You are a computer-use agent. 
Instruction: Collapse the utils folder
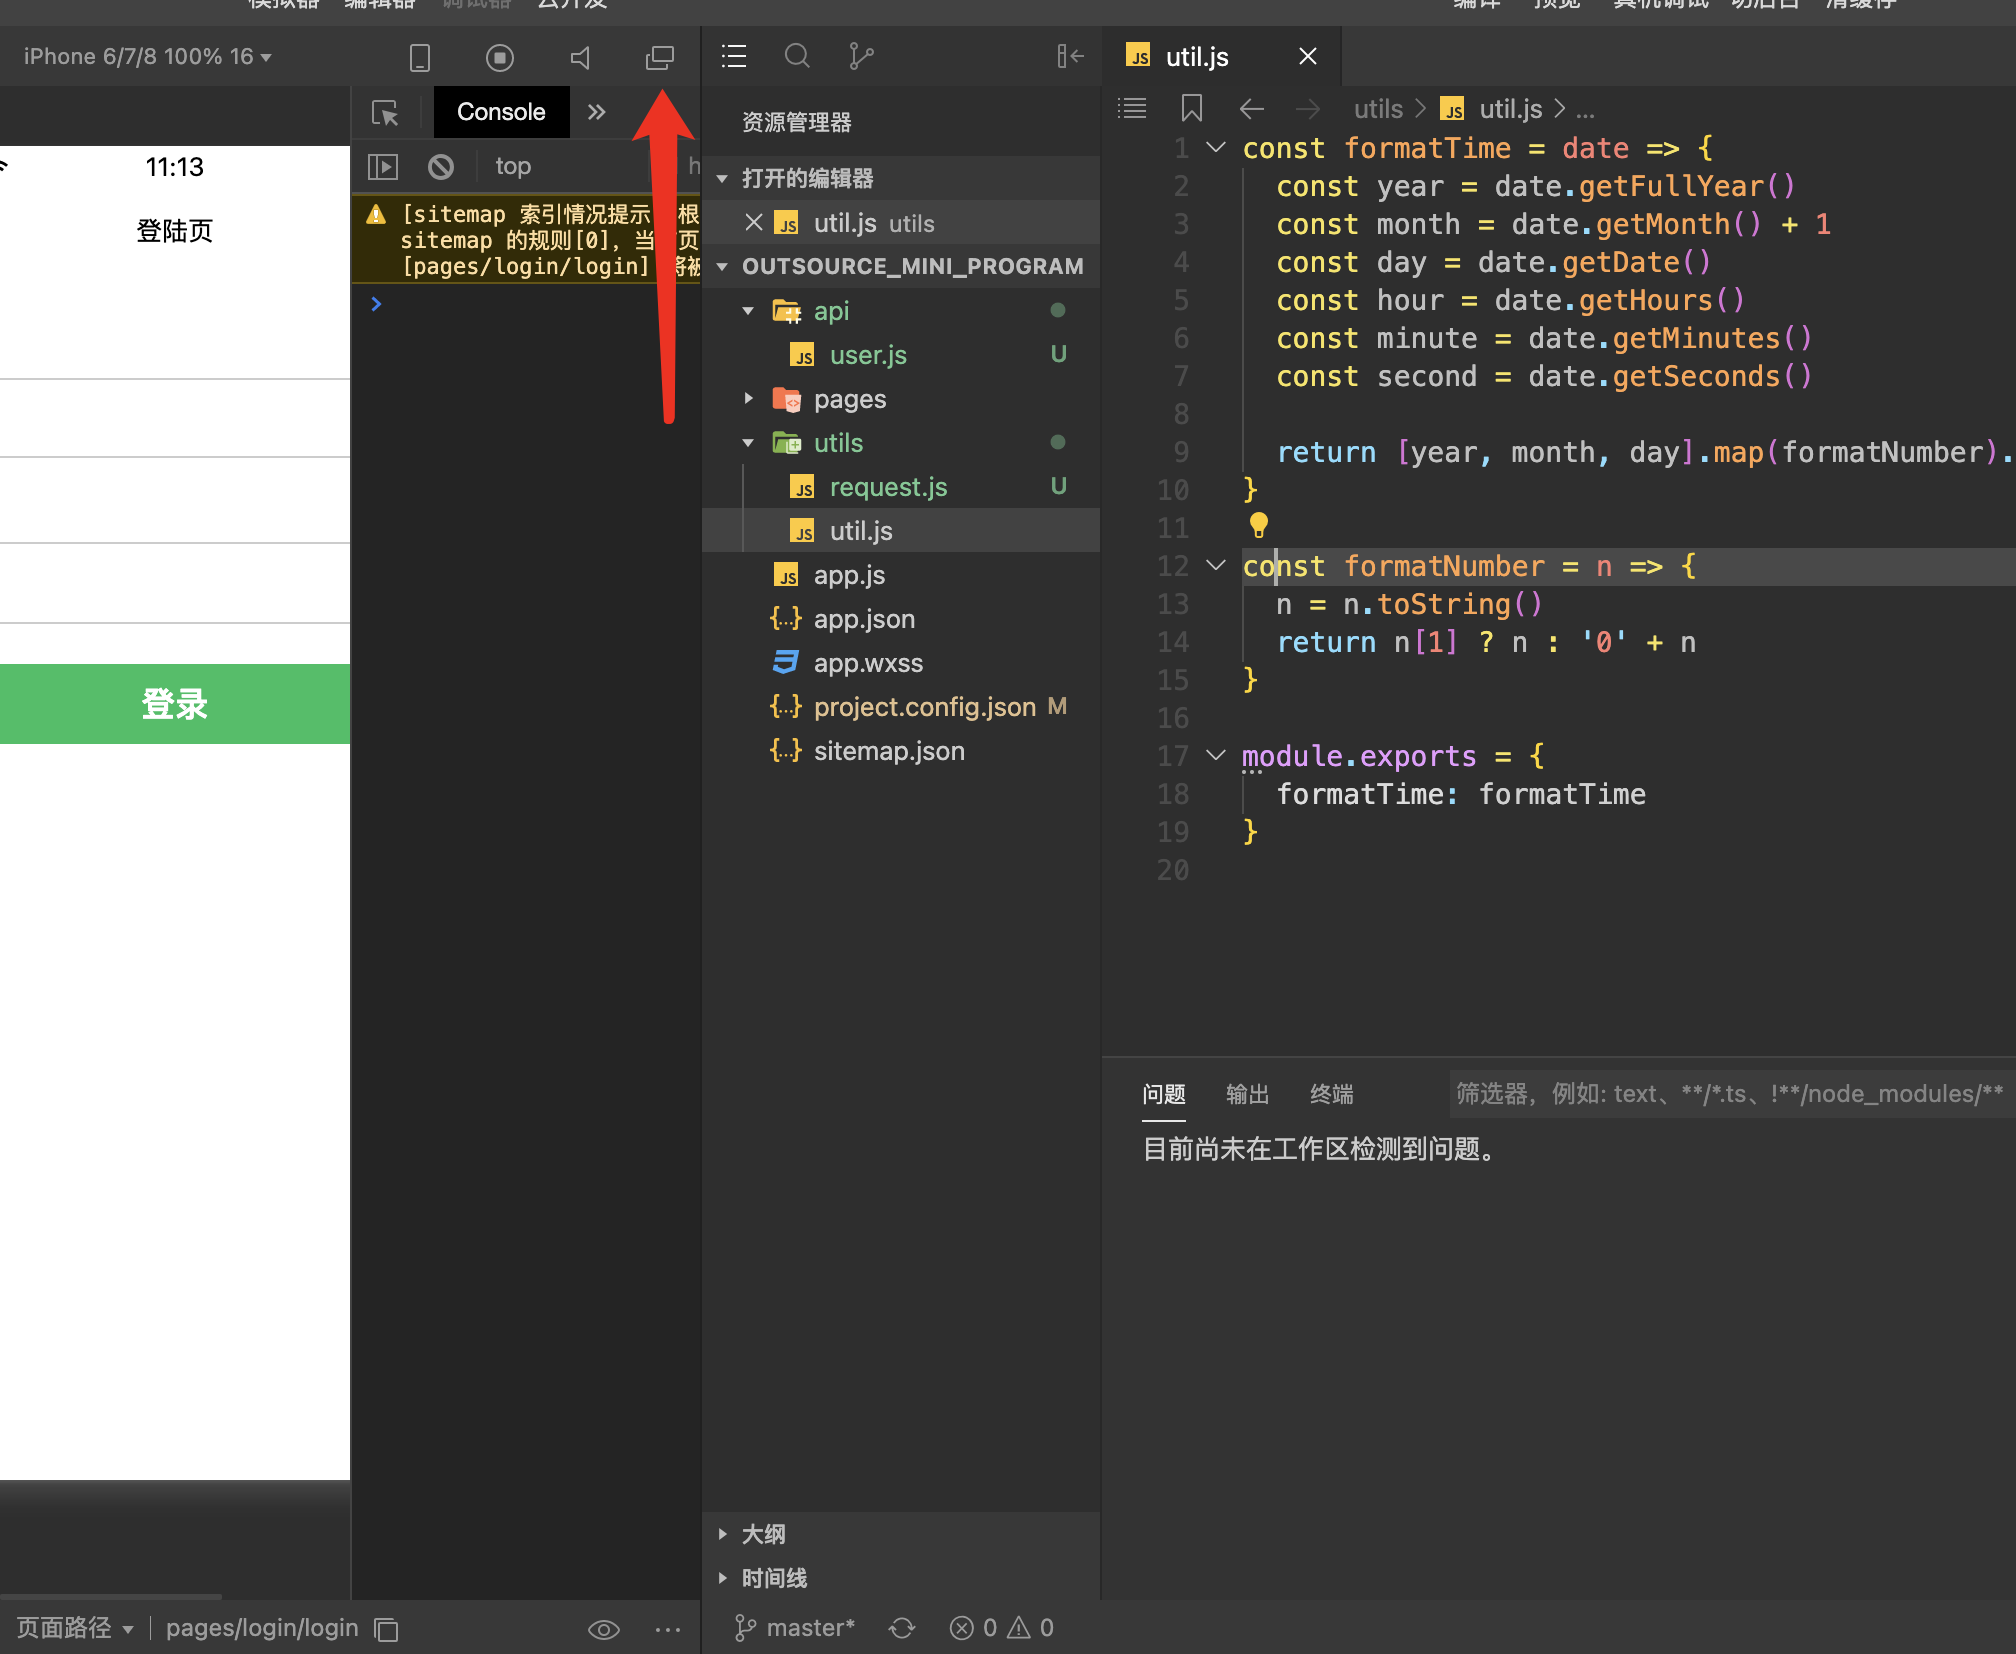[x=837, y=443]
